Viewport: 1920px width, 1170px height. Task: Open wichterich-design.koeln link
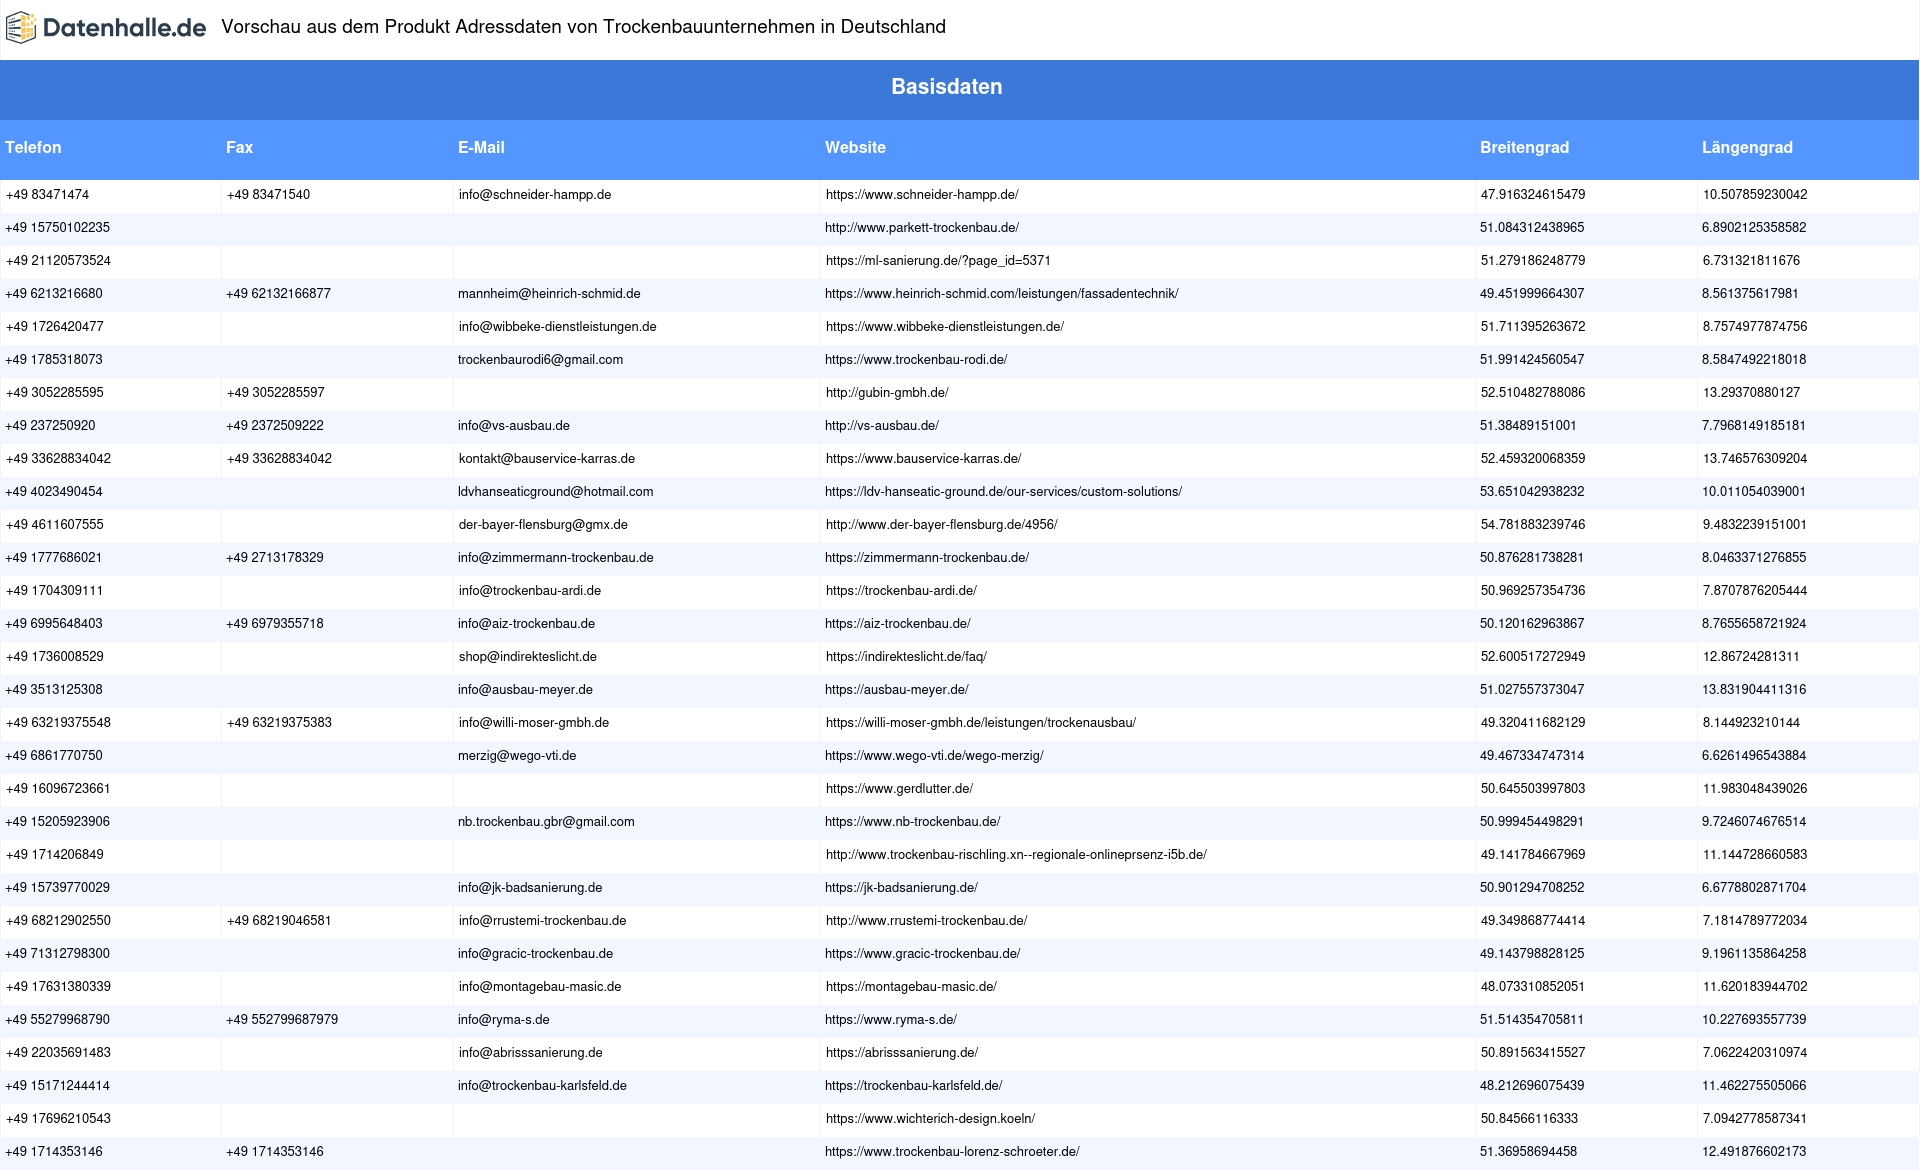click(930, 1119)
